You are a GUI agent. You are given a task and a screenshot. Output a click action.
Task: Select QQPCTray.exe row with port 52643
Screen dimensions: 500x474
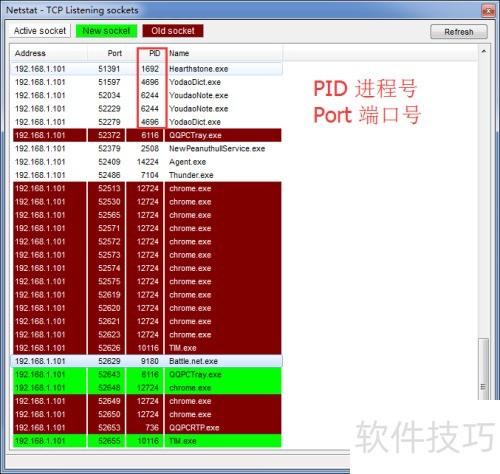(x=147, y=374)
